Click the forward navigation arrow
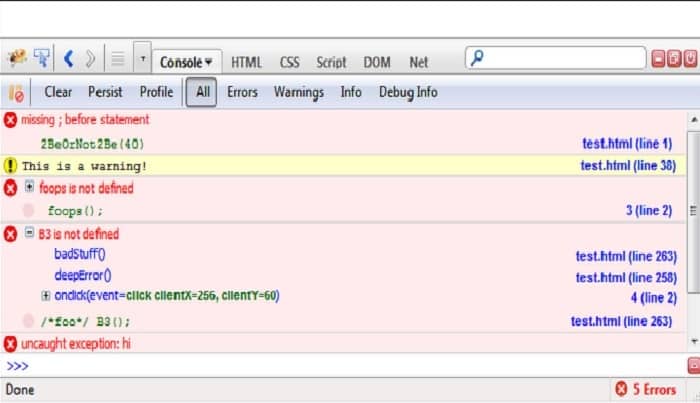This screenshot has width=700, height=403. (91, 60)
